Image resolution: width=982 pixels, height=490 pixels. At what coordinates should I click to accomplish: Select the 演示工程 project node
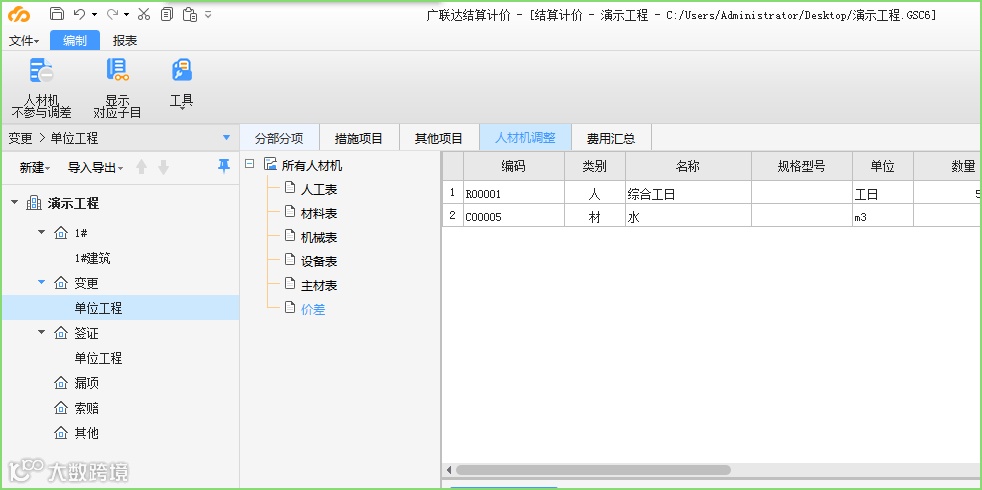click(73, 204)
